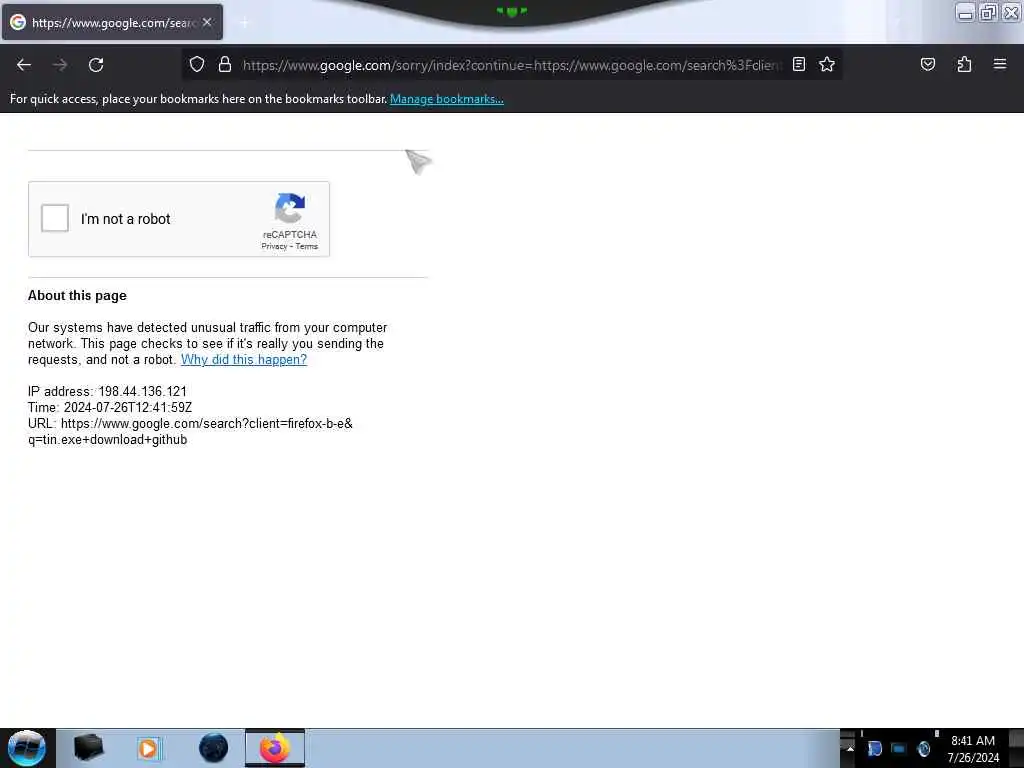1024x768 pixels.
Task: View site security padlock info
Action: 225,64
